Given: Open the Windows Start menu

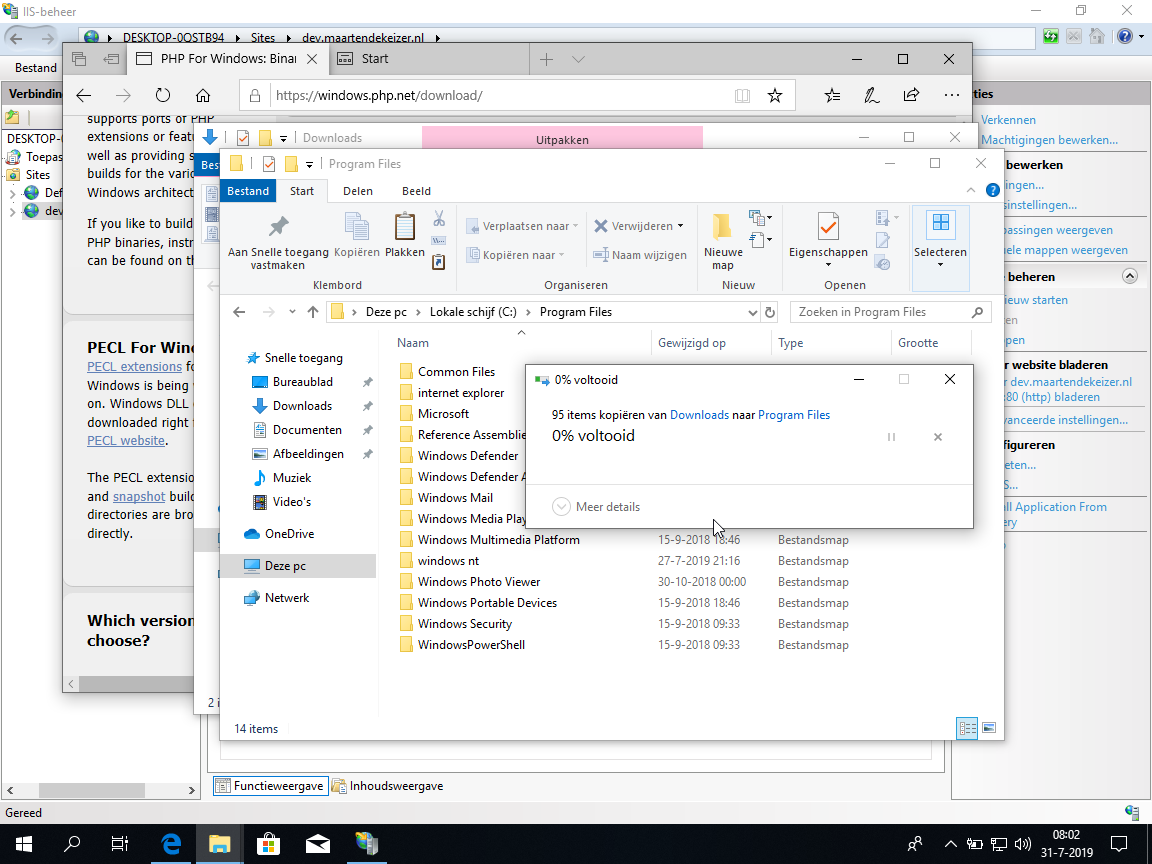Looking at the screenshot, I should (23, 843).
